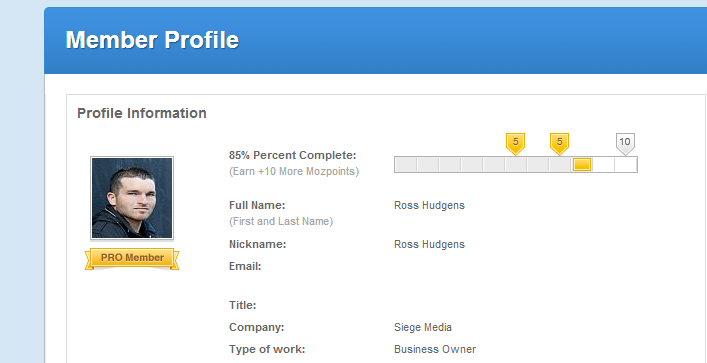
Task: Click the full name value Ross Hudgens
Action: [429, 206]
